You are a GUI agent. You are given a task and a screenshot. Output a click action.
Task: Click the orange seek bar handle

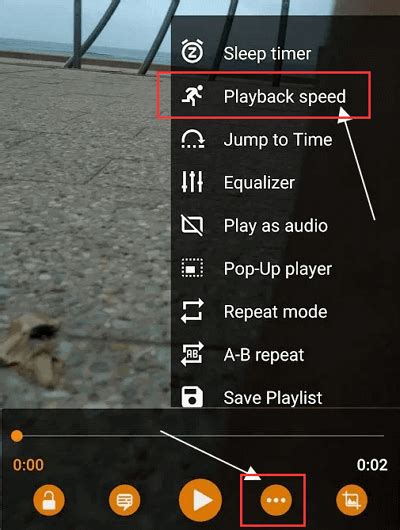pos(17,436)
